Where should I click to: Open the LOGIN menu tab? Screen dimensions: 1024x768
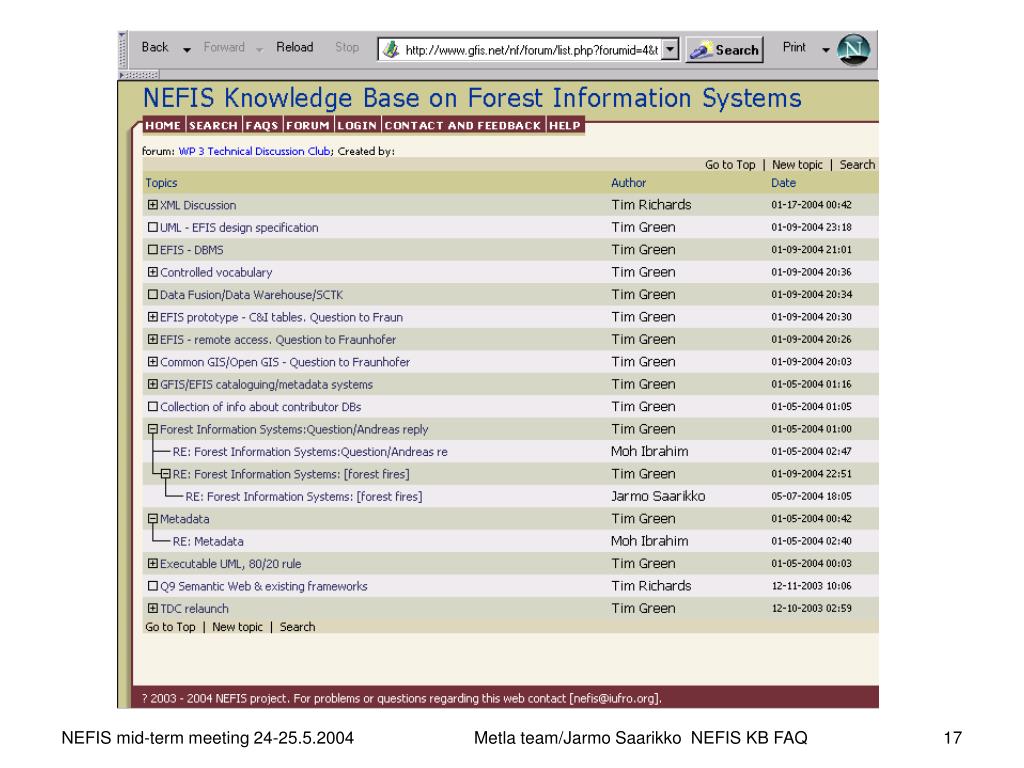point(357,125)
